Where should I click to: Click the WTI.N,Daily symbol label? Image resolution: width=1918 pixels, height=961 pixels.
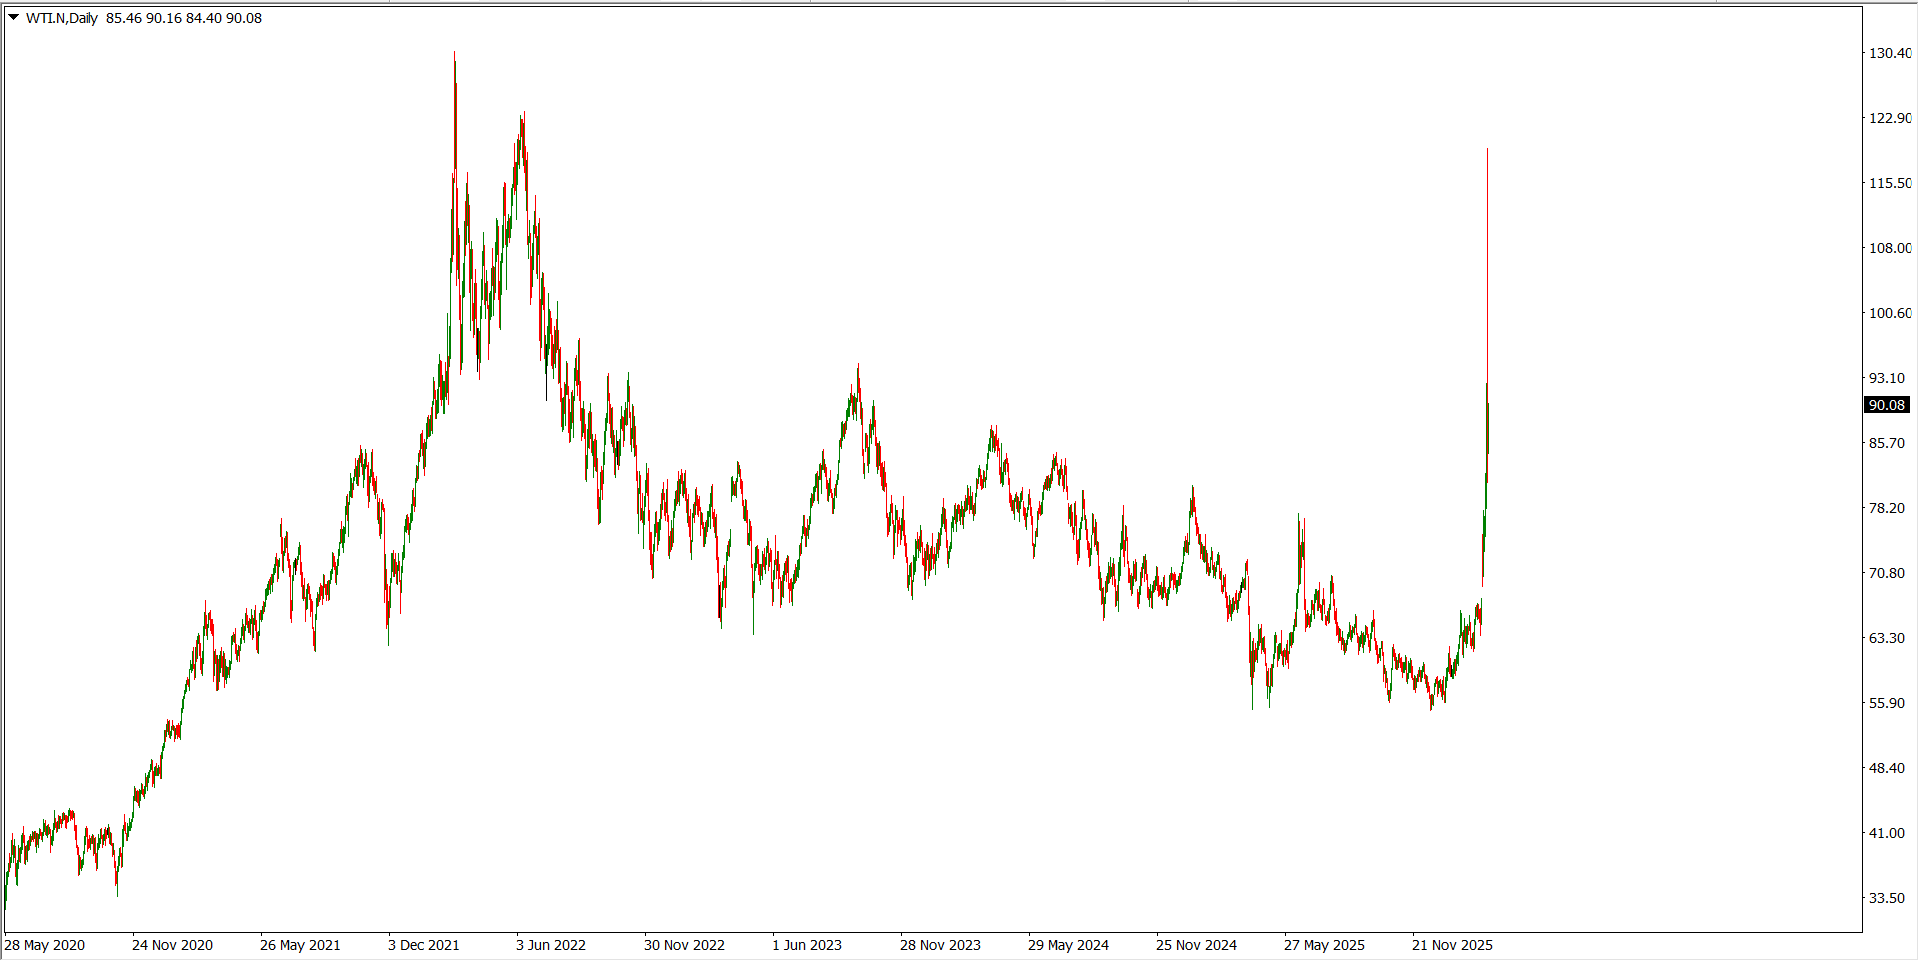coord(62,18)
